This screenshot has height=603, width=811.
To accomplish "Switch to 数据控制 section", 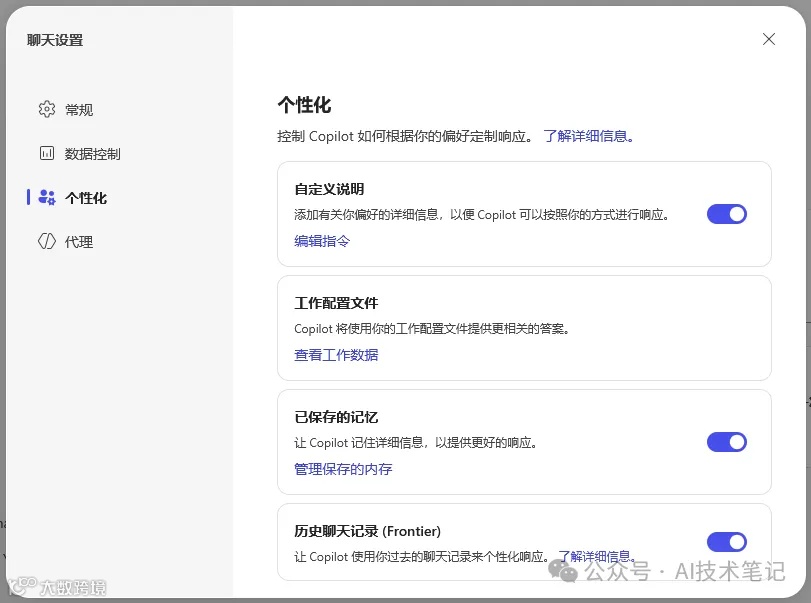I will [92, 154].
